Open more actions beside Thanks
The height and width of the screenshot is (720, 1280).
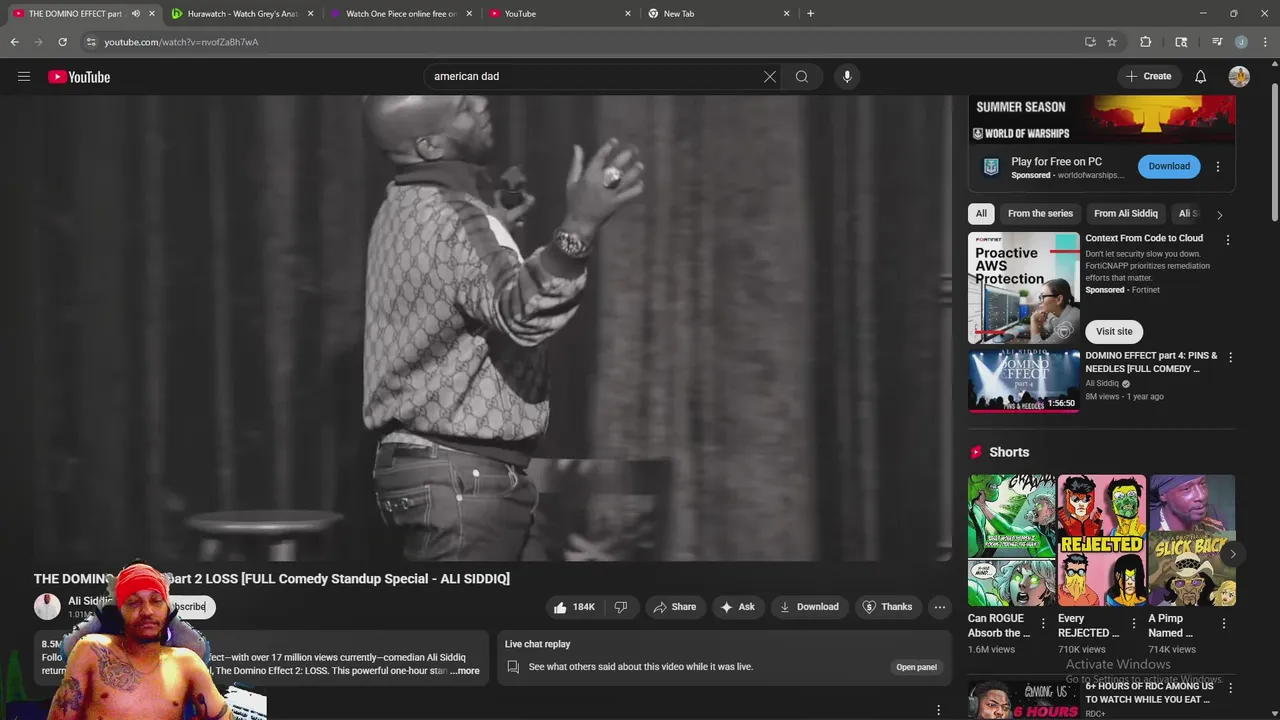[939, 607]
